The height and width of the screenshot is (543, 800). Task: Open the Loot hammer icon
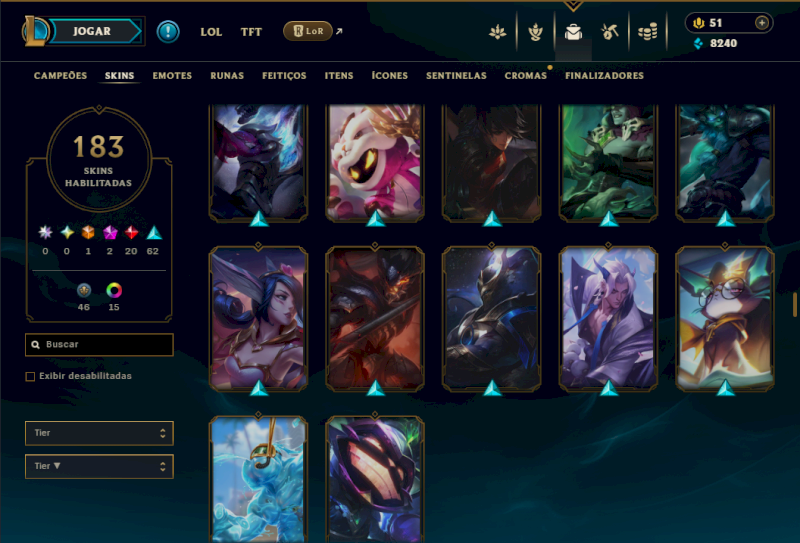point(610,32)
